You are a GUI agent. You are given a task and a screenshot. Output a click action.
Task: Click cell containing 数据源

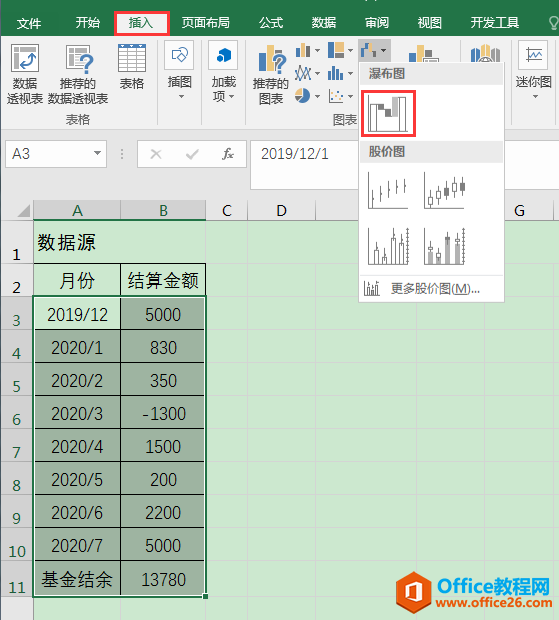[77, 242]
